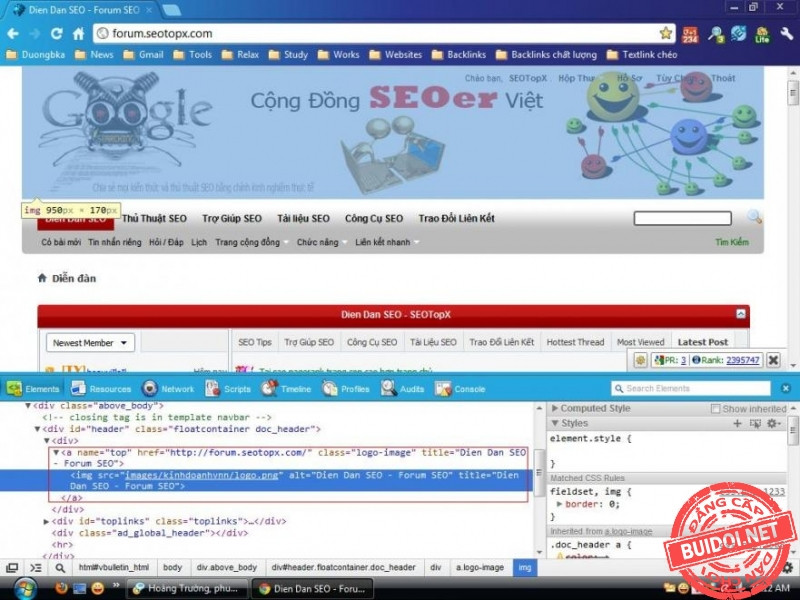Click the forum search magnifier icon

(754, 217)
